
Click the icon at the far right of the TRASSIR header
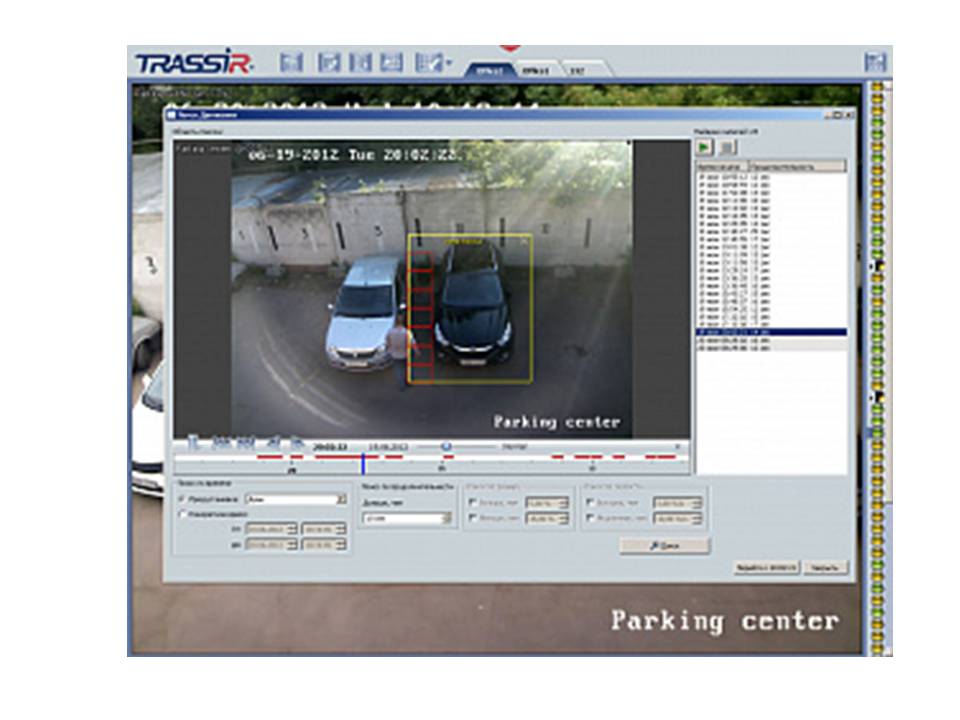pyautogui.click(x=876, y=62)
